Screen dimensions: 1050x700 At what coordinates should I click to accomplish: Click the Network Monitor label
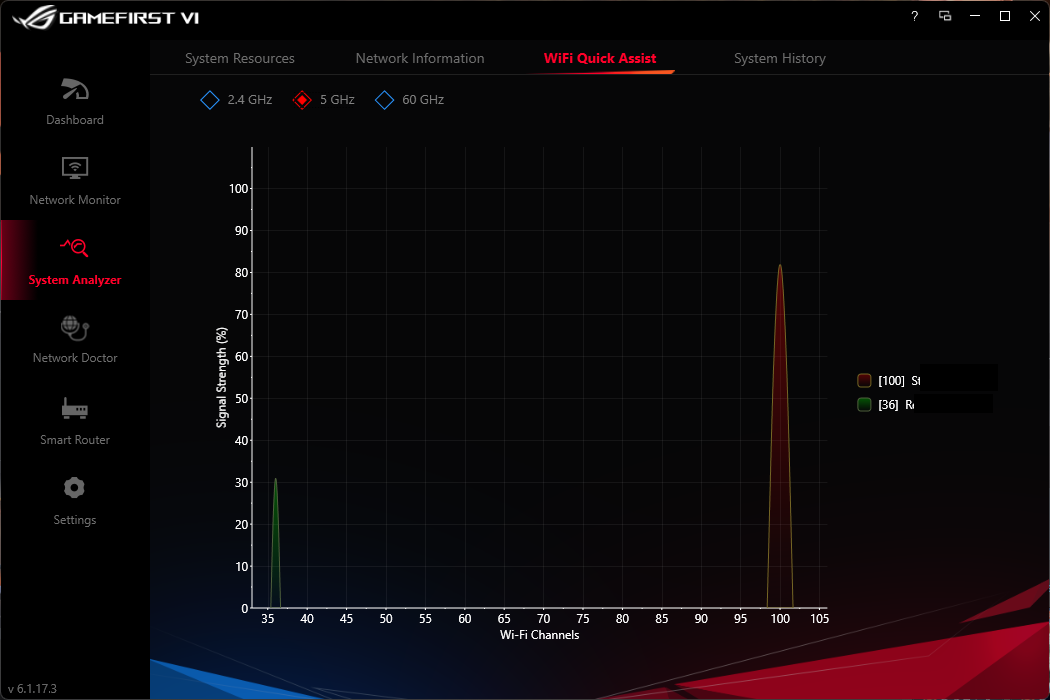point(75,200)
